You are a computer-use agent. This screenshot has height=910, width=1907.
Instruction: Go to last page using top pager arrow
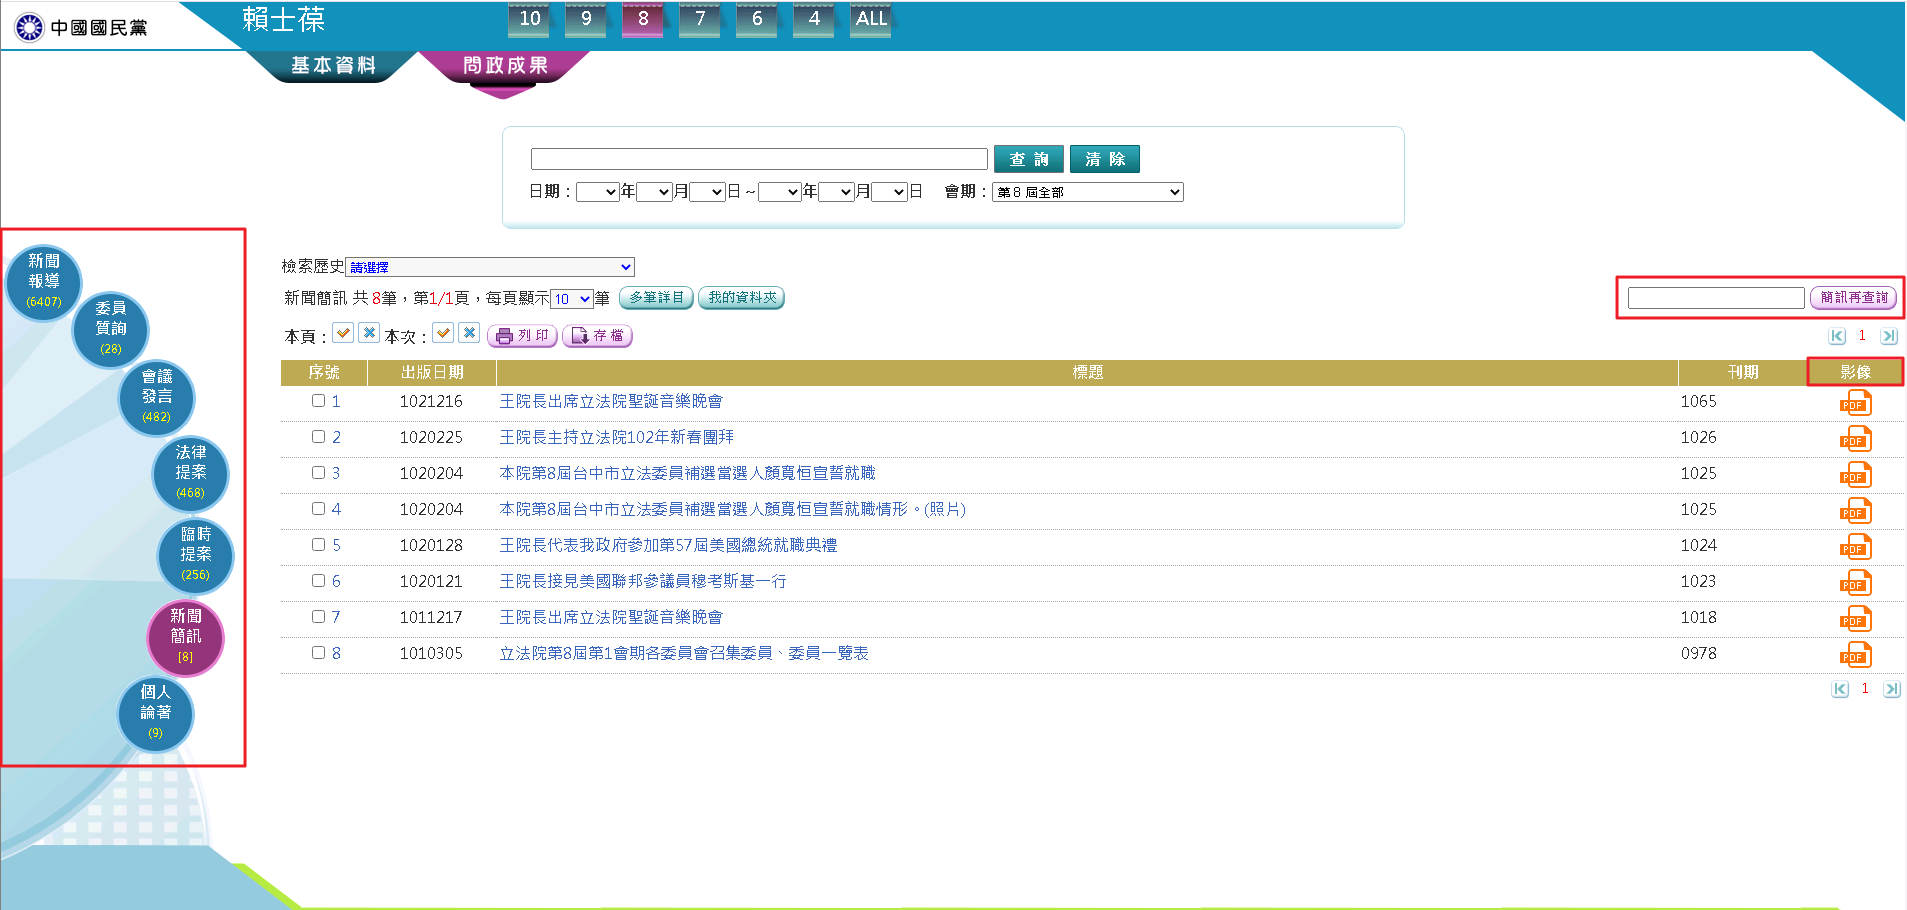pos(1888,337)
